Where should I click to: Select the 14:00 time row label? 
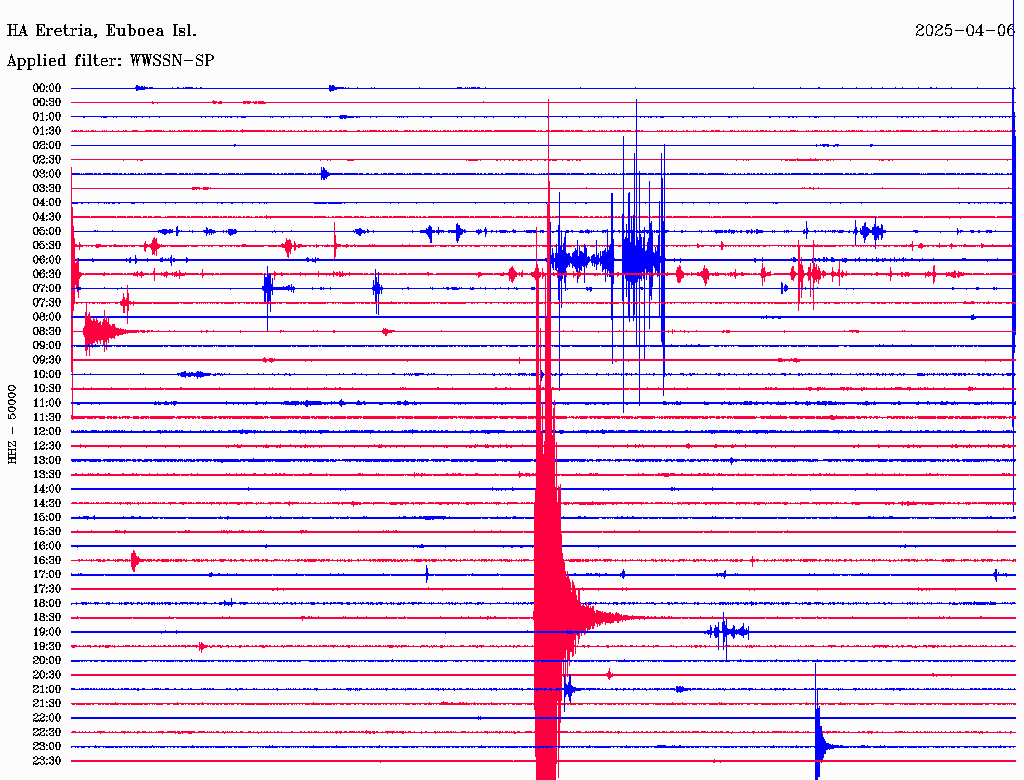click(47, 489)
